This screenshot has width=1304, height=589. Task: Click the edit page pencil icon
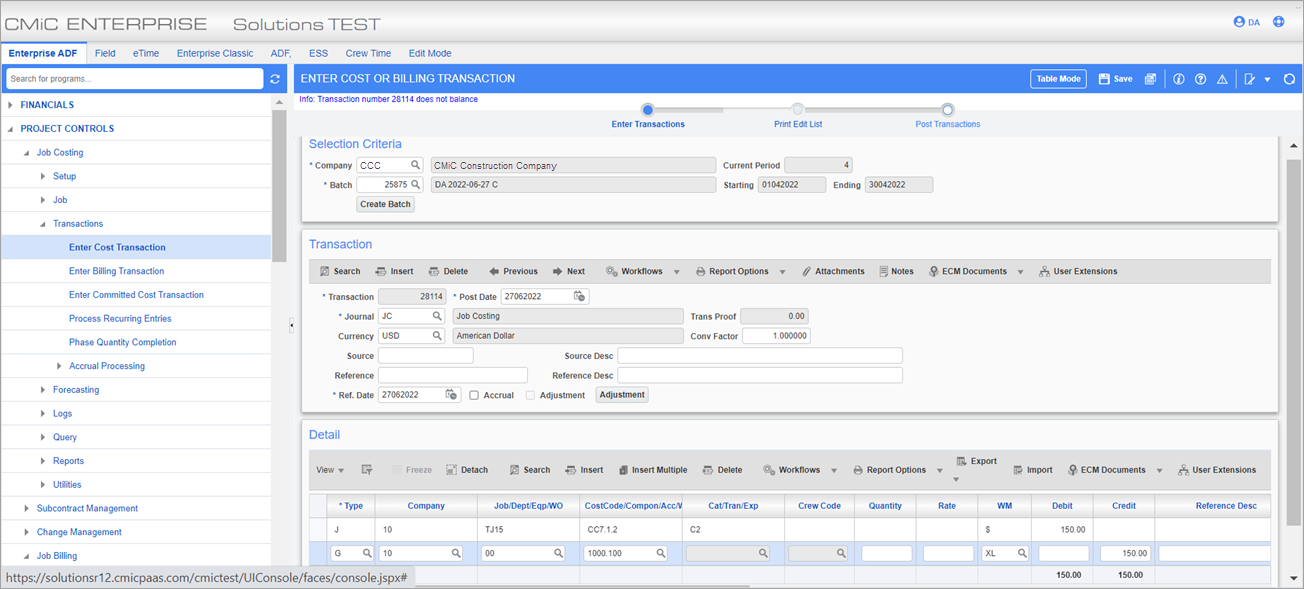pos(1250,79)
